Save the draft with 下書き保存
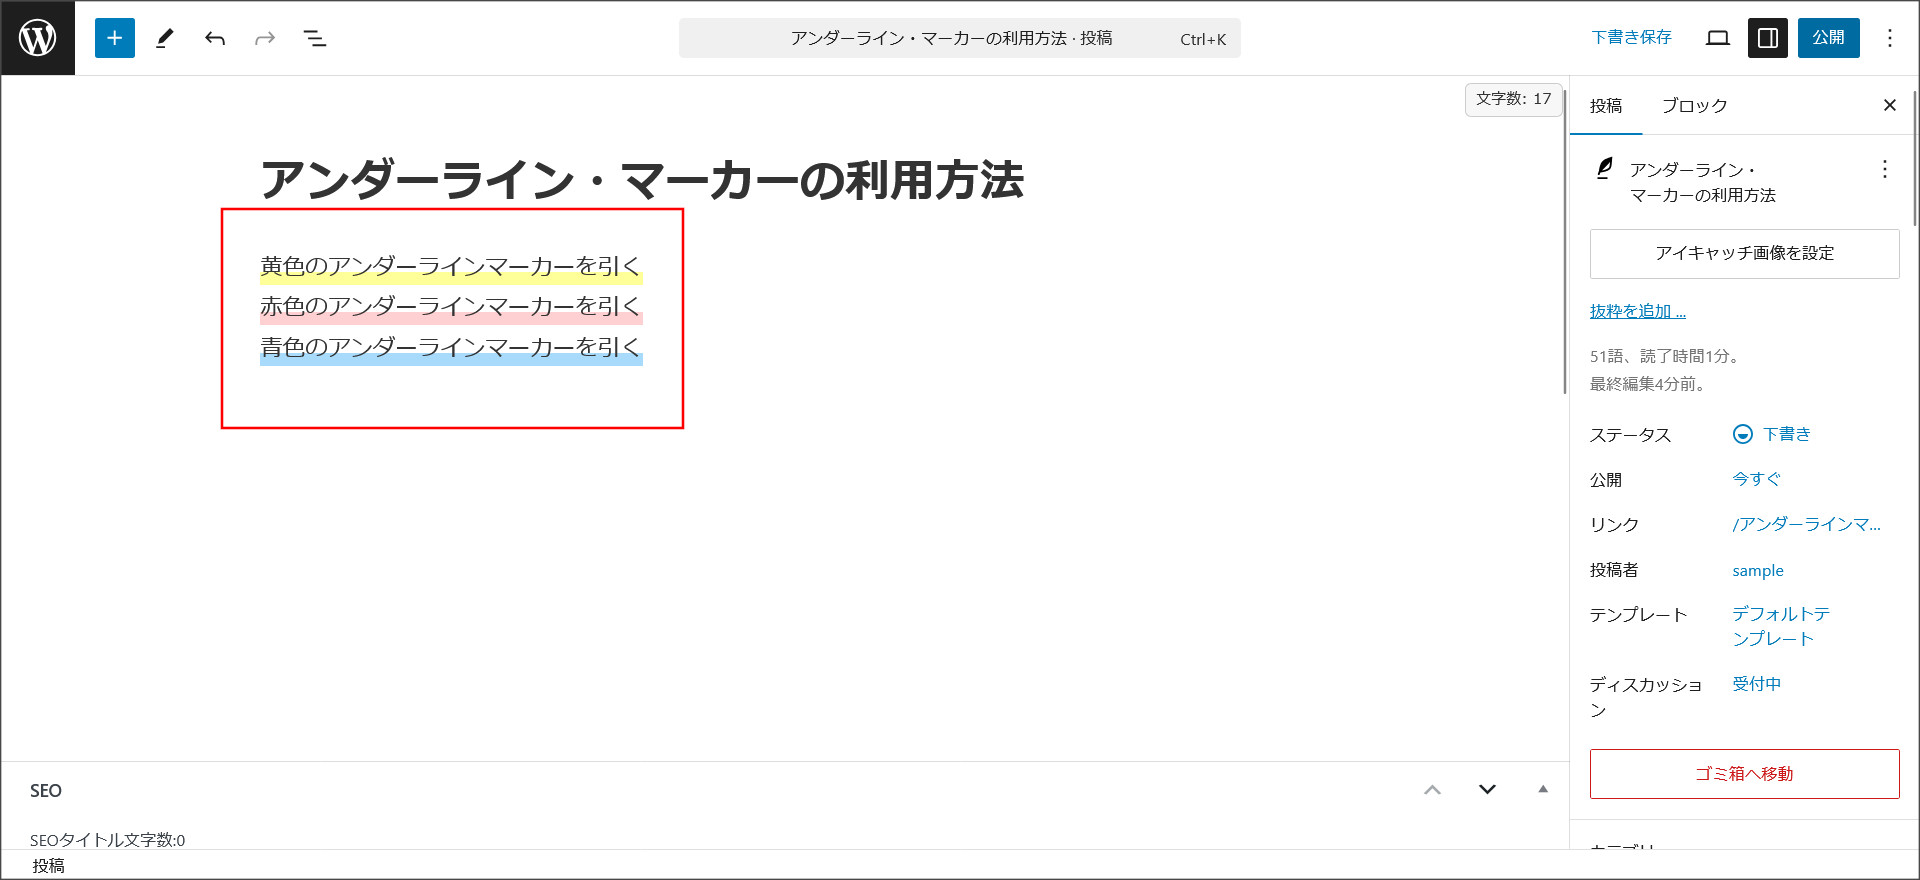Image resolution: width=1920 pixels, height=880 pixels. (1632, 37)
